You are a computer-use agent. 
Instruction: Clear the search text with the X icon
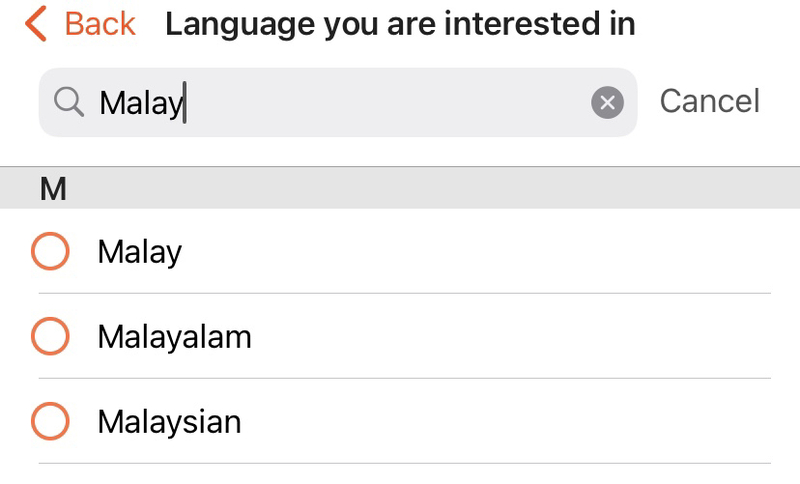607,103
